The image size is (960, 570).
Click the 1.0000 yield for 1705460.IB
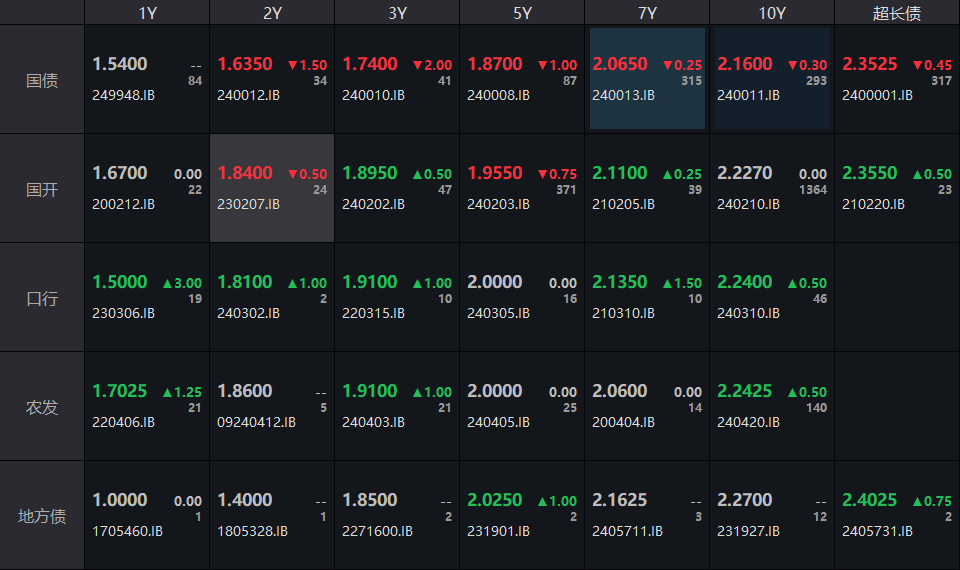coord(120,500)
